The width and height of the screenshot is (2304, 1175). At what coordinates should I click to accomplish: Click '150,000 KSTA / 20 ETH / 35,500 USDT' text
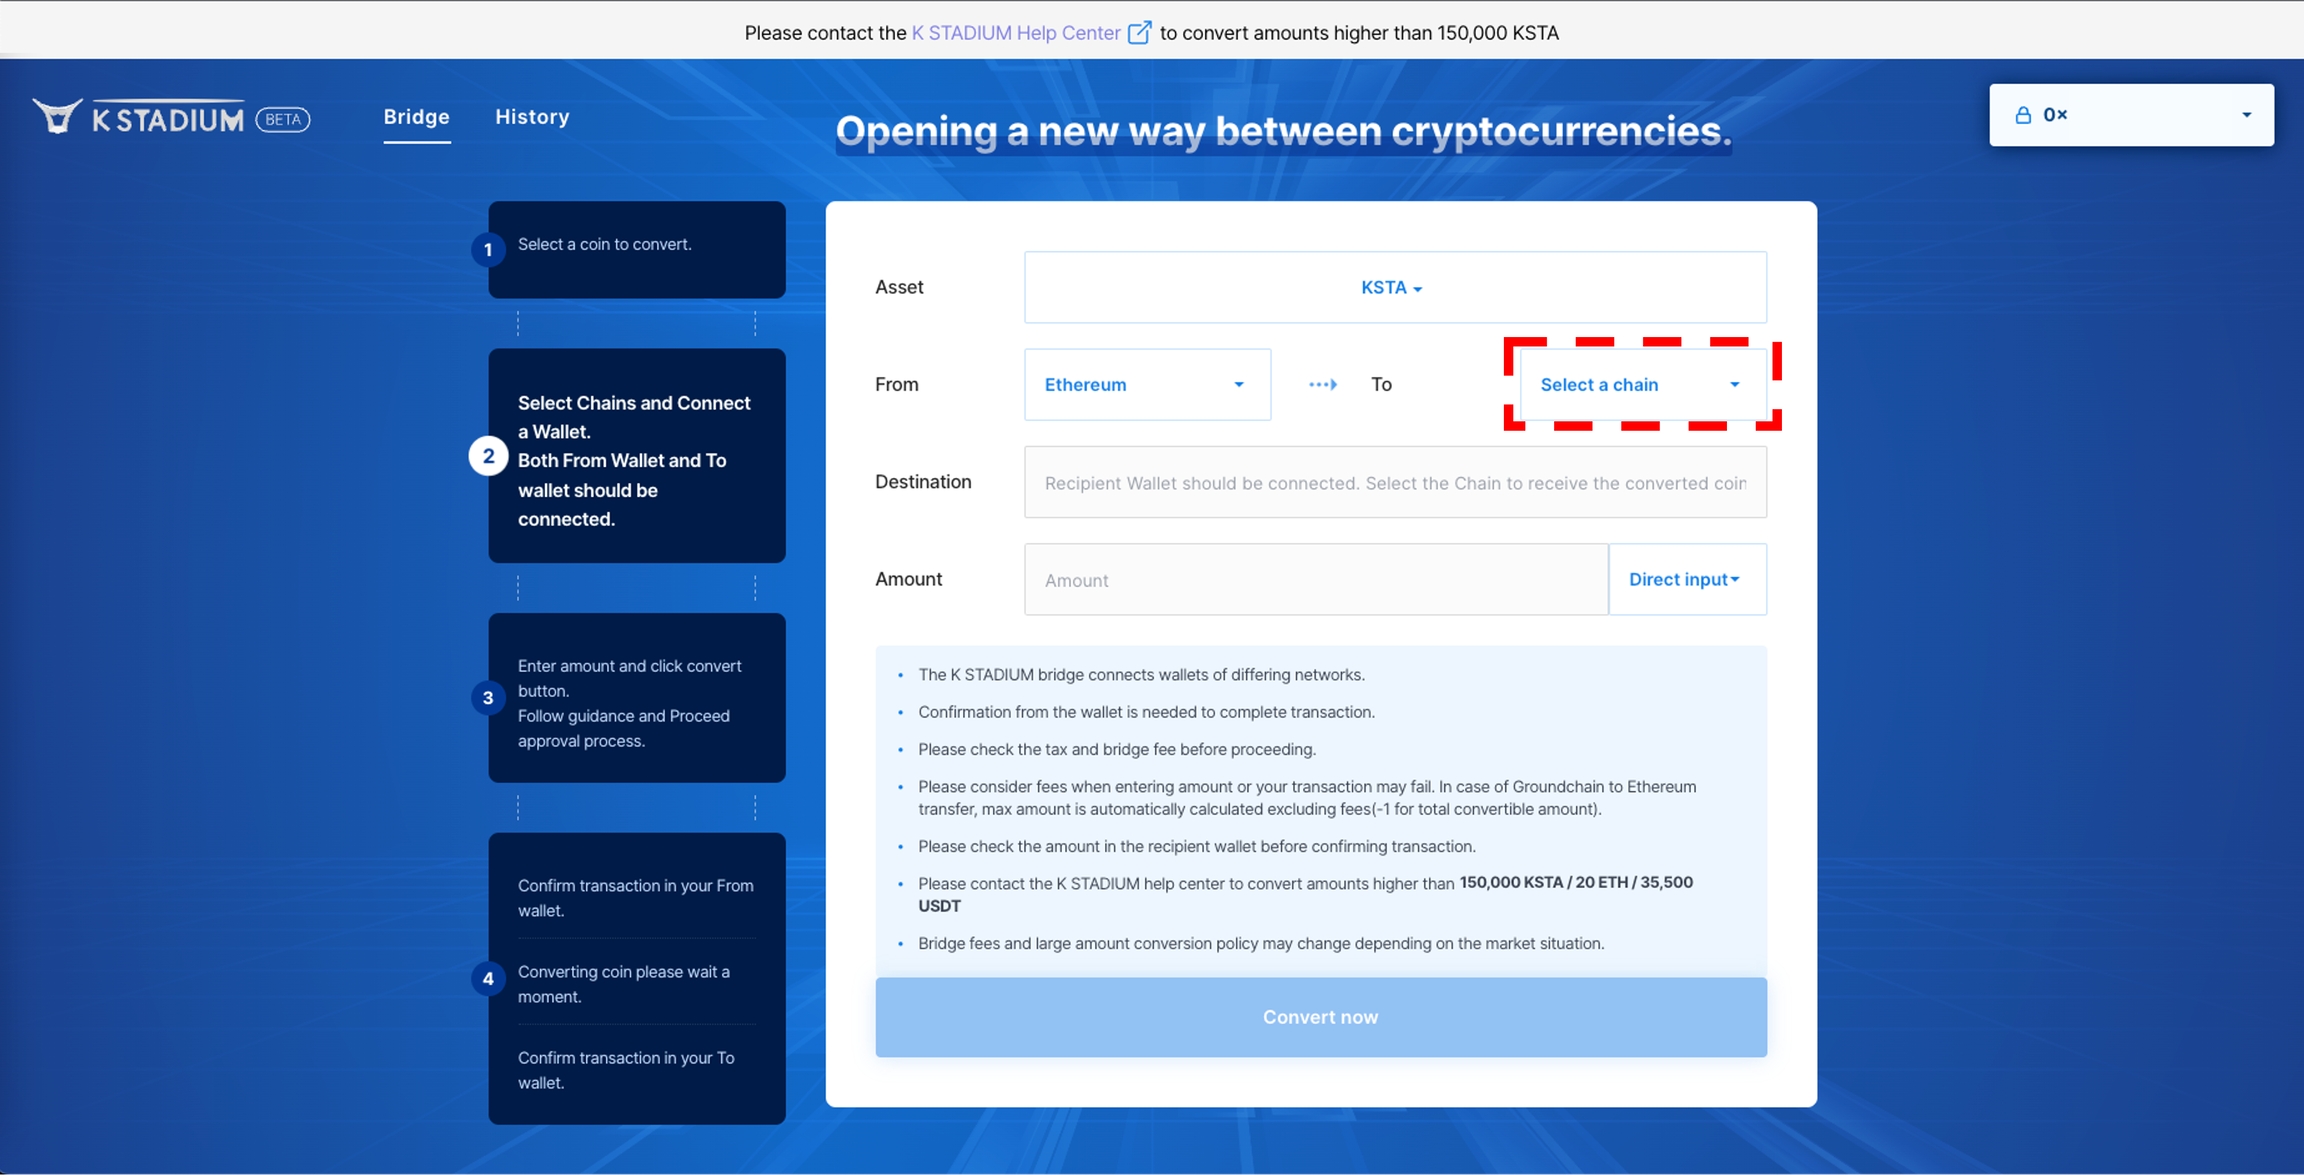tap(1306, 894)
